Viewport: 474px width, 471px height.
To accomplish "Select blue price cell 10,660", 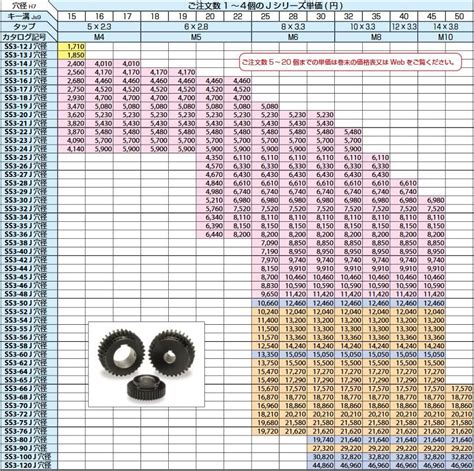I will coord(265,303).
